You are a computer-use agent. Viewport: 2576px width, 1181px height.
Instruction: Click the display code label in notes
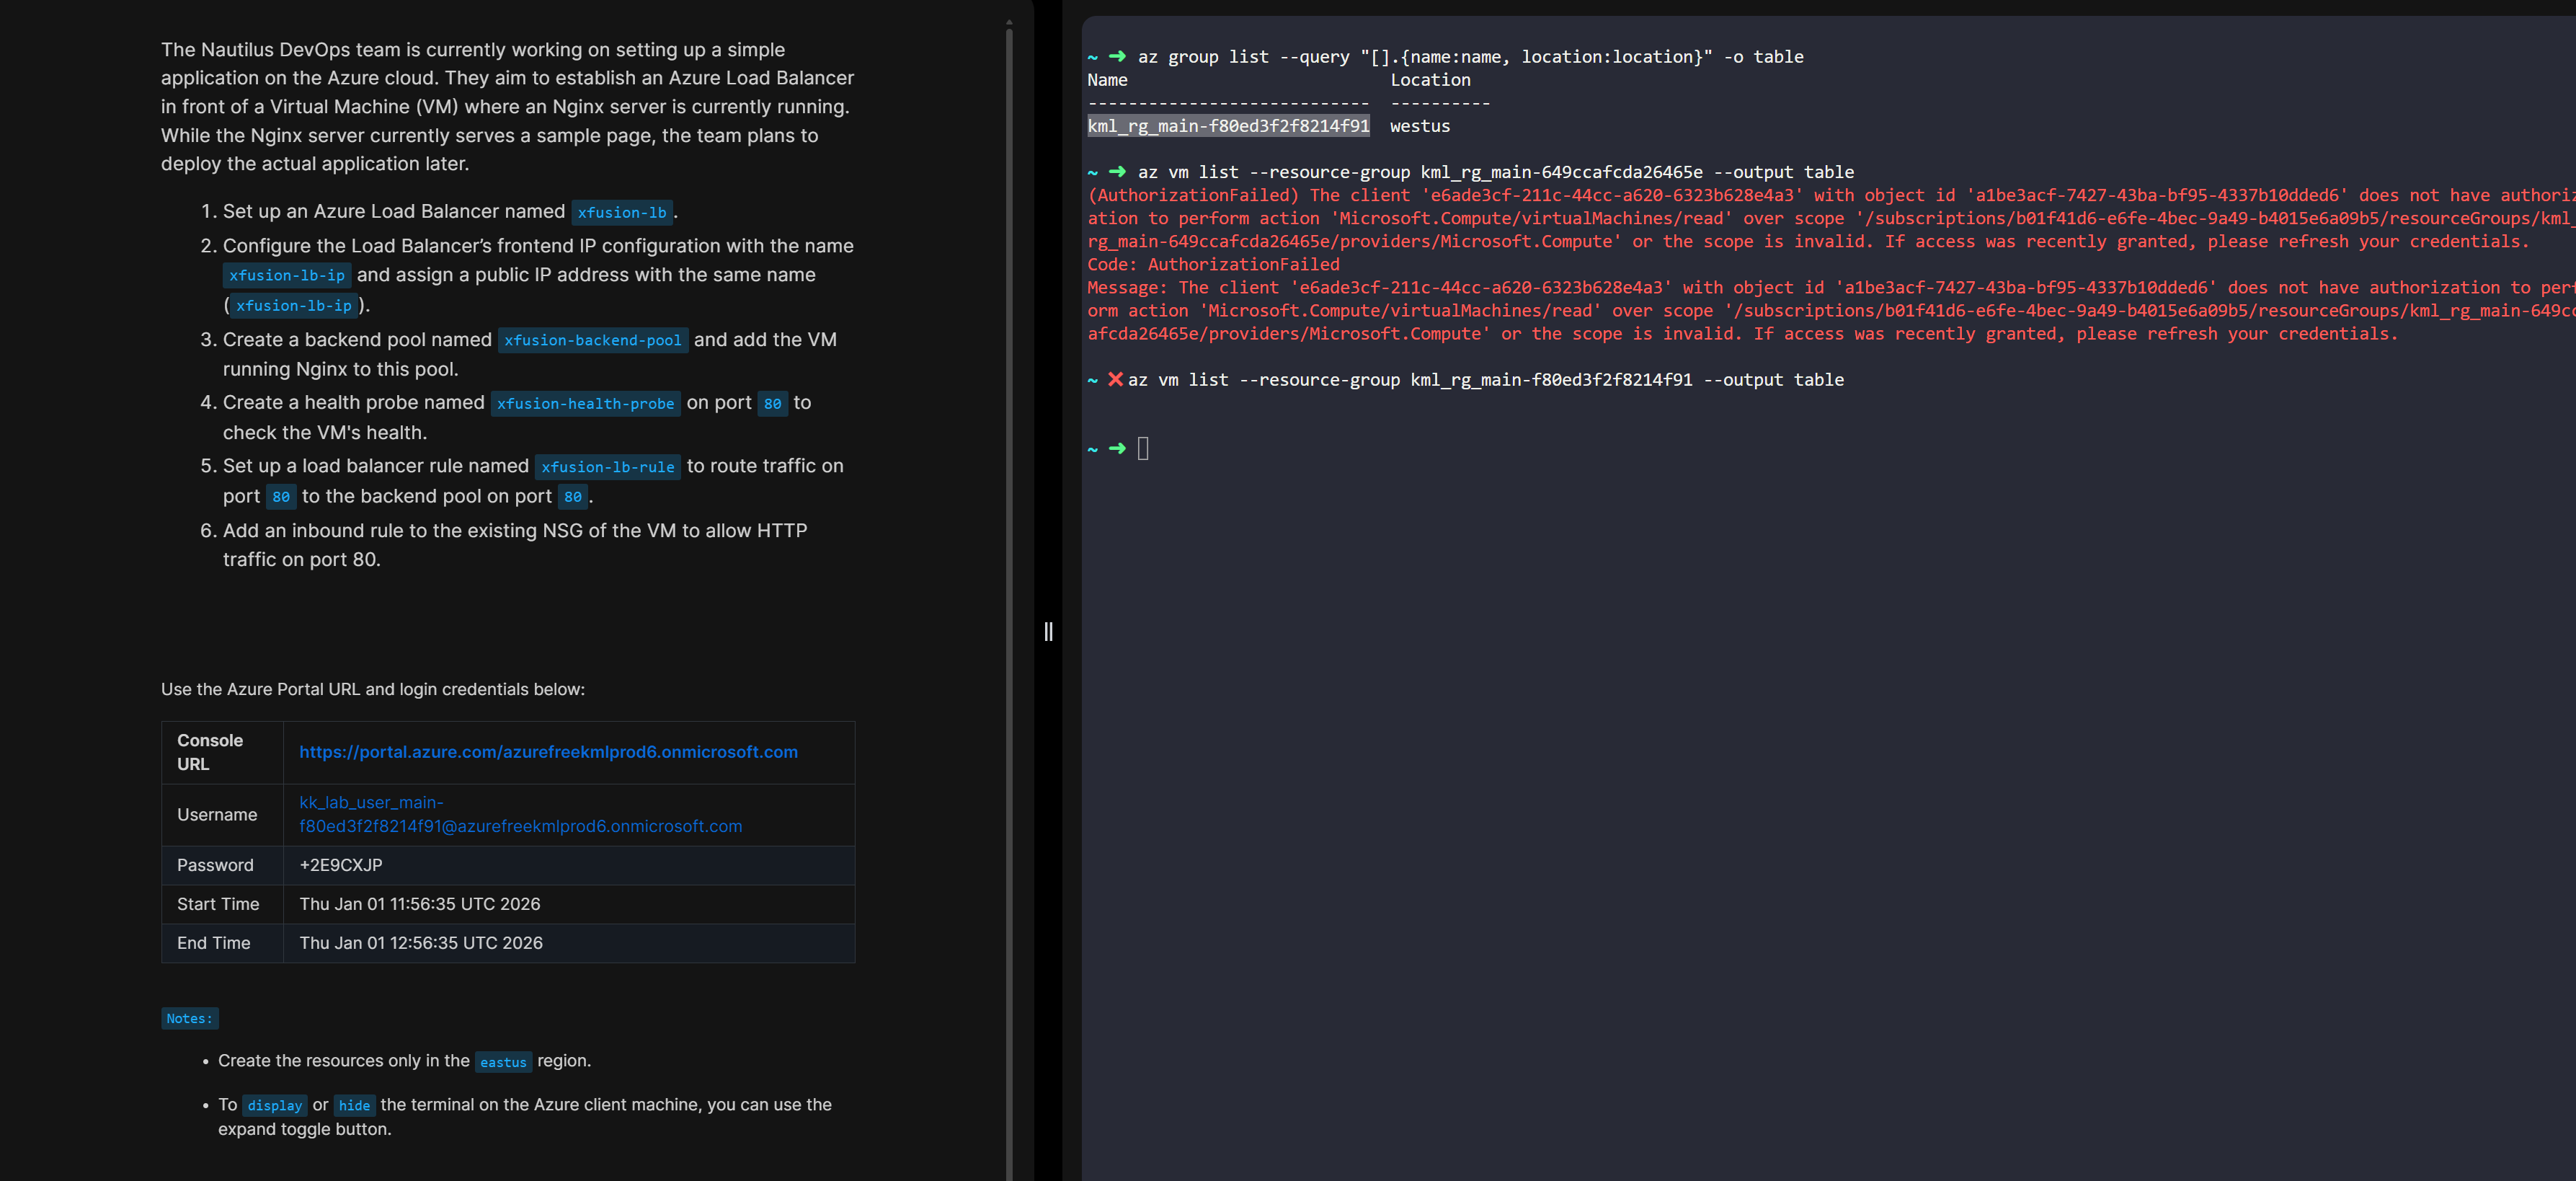pos(274,1105)
